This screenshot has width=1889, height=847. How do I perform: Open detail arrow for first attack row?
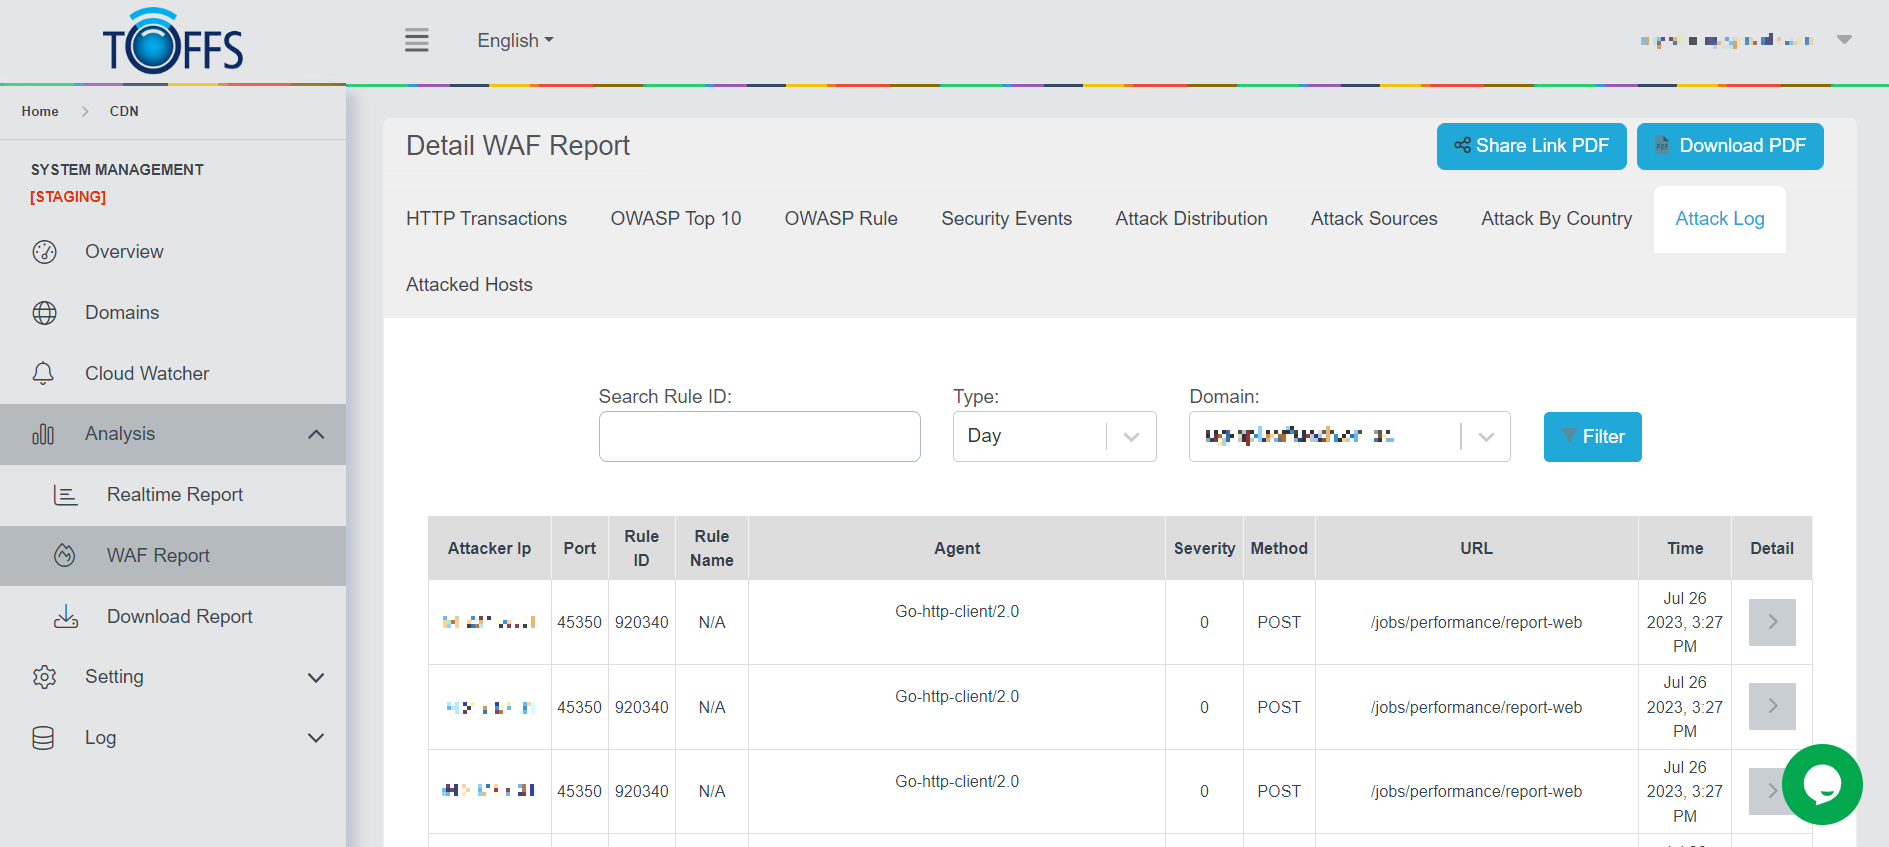pos(1771,622)
